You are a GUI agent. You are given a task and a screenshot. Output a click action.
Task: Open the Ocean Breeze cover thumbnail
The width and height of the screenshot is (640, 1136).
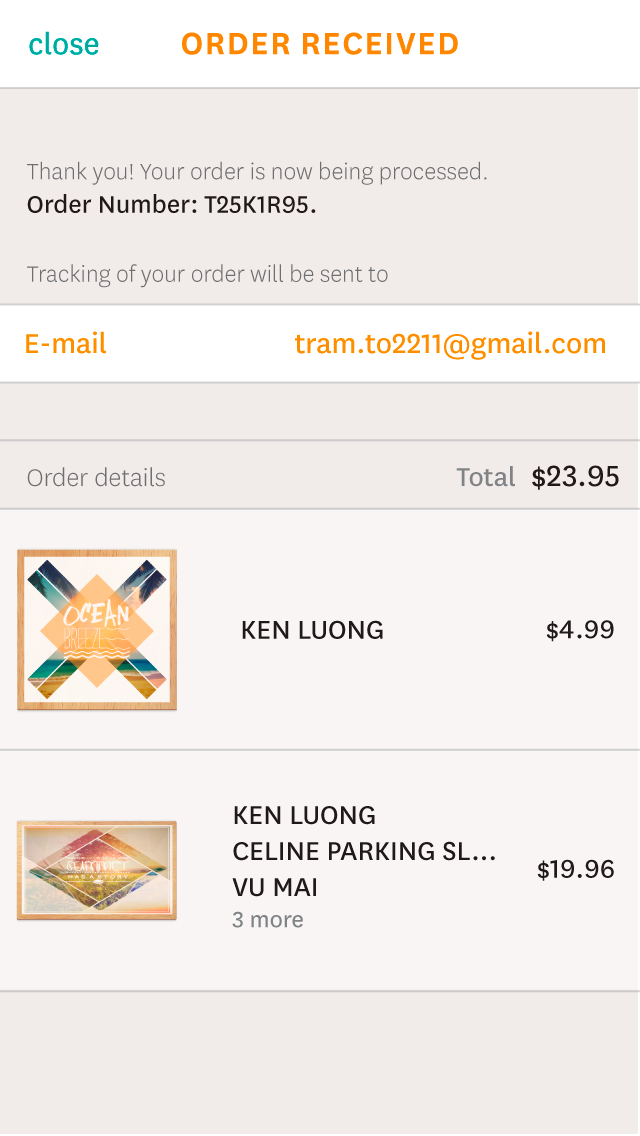(97, 630)
